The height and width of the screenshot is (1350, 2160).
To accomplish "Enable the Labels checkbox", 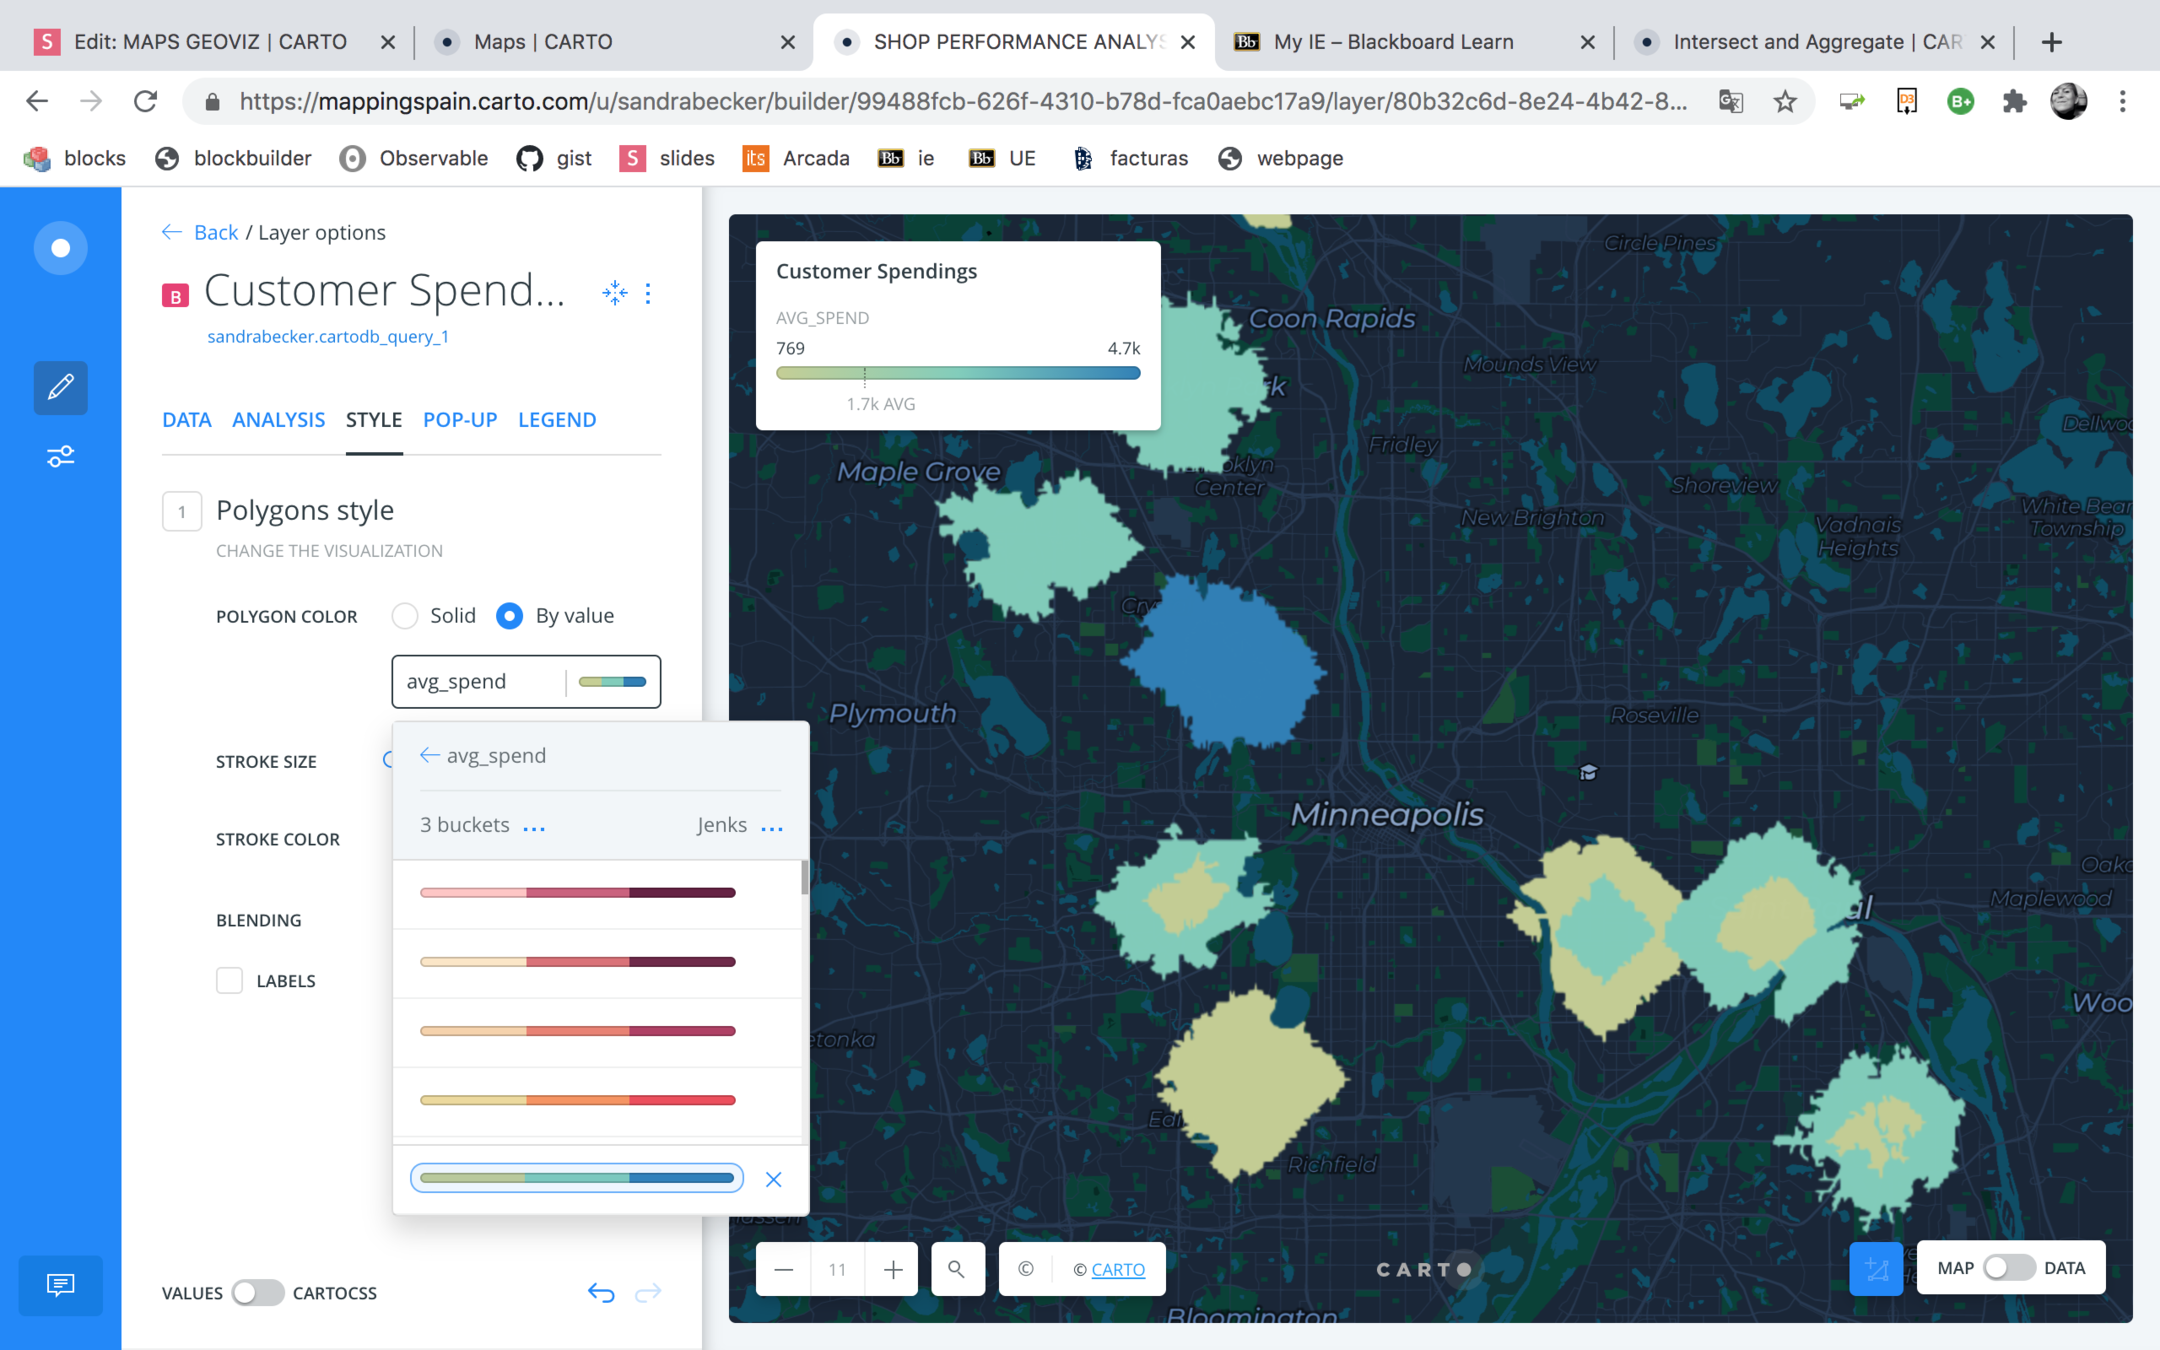I will 230,981.
